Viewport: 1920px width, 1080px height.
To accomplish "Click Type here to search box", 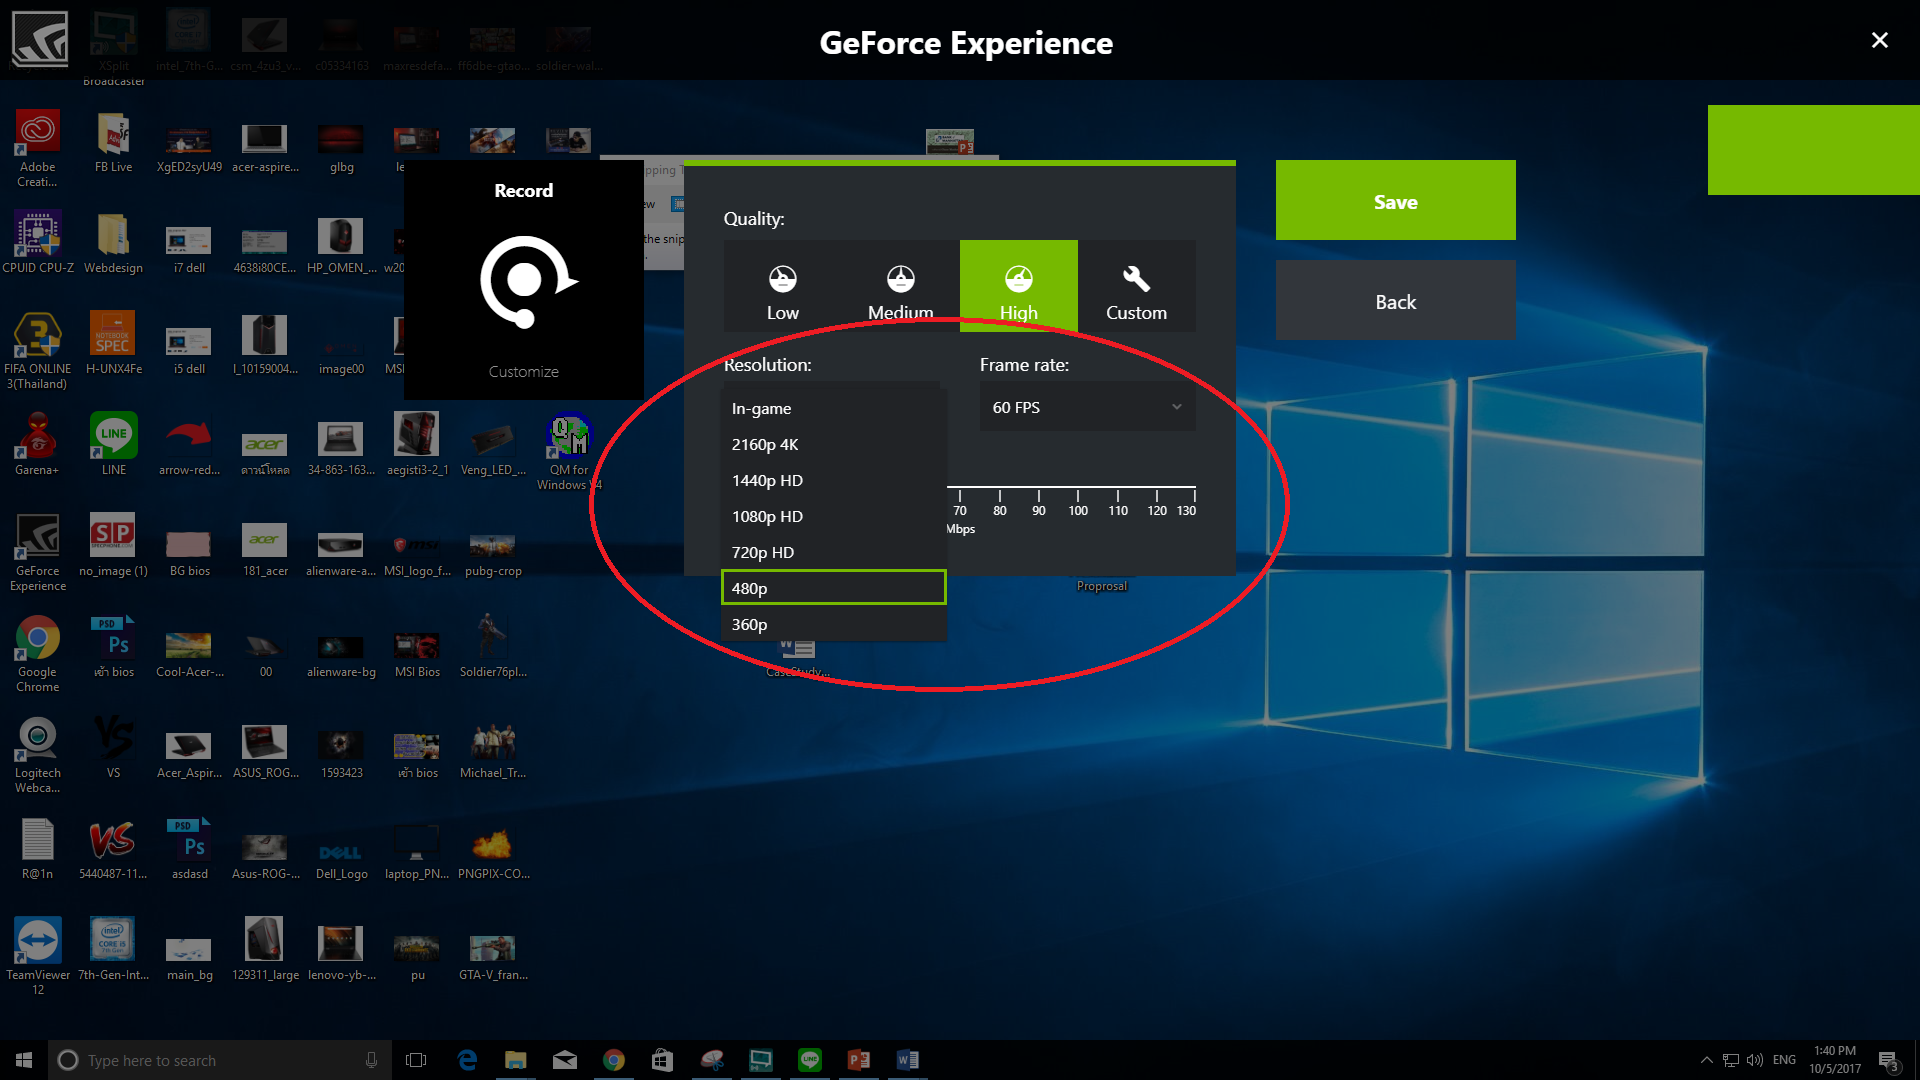I will (218, 1060).
